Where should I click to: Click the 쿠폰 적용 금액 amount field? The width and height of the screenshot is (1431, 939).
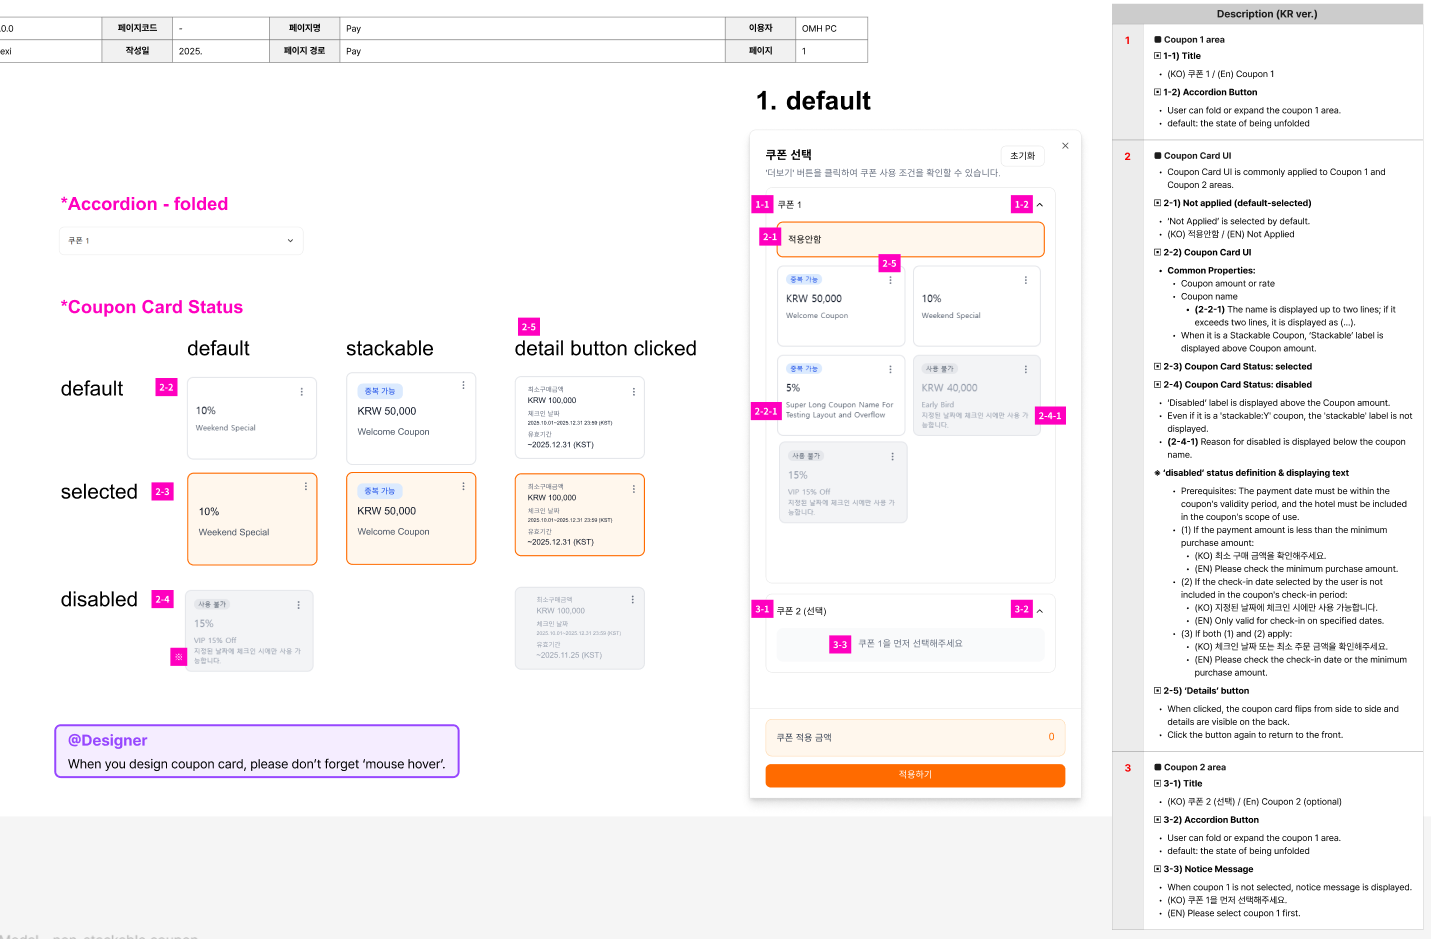914,737
